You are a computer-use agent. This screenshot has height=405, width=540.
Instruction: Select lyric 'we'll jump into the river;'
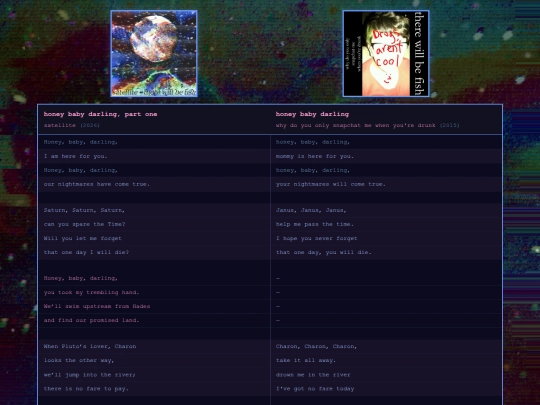pyautogui.click(x=90, y=375)
